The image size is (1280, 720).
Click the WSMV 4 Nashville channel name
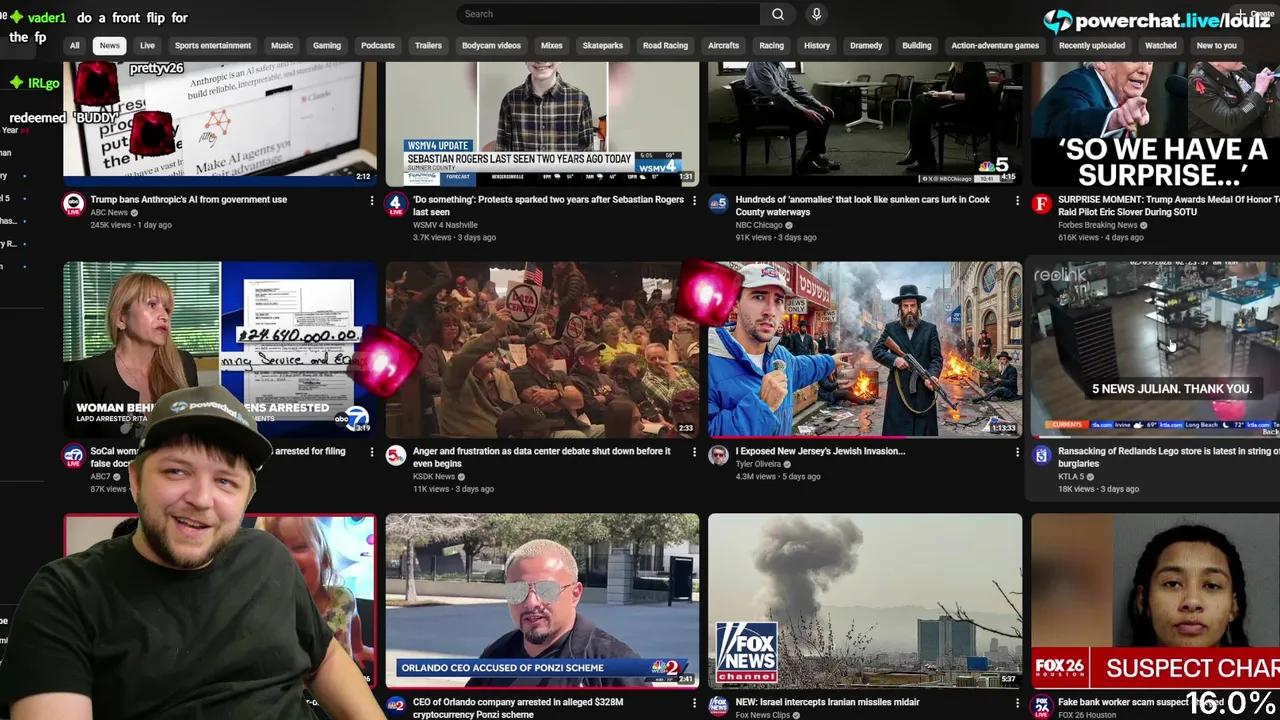point(445,225)
